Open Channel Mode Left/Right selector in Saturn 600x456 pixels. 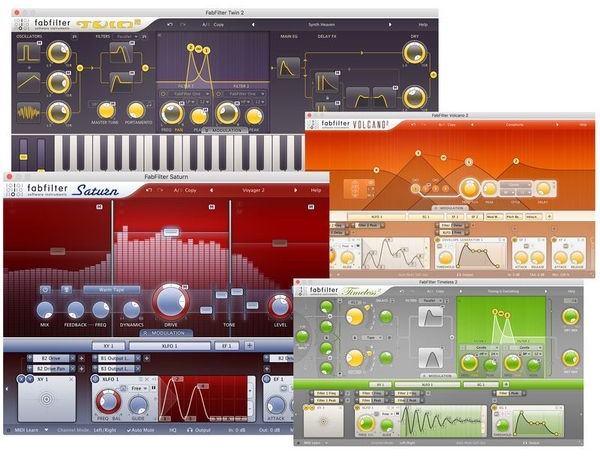tap(105, 430)
